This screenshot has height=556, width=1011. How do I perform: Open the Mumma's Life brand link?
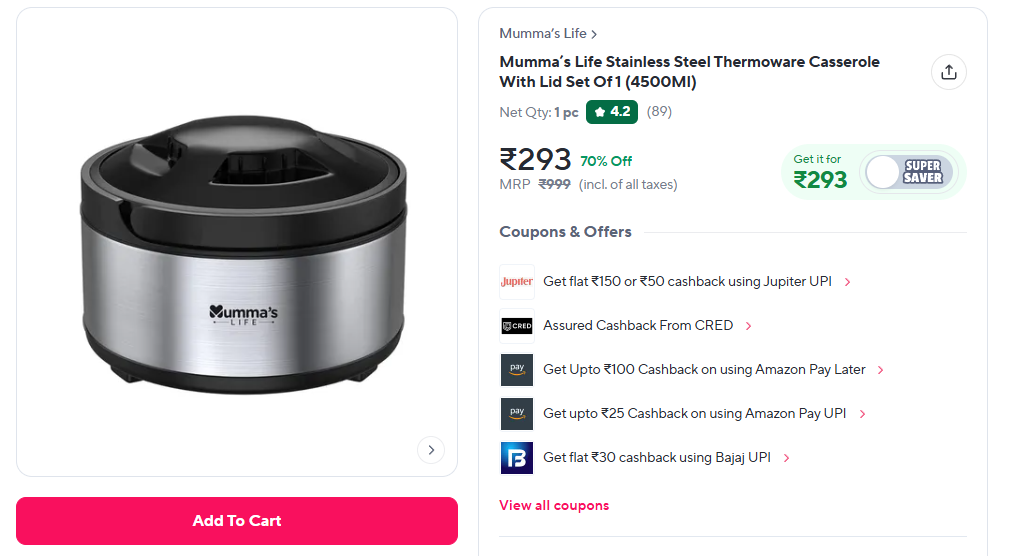[x=548, y=34]
